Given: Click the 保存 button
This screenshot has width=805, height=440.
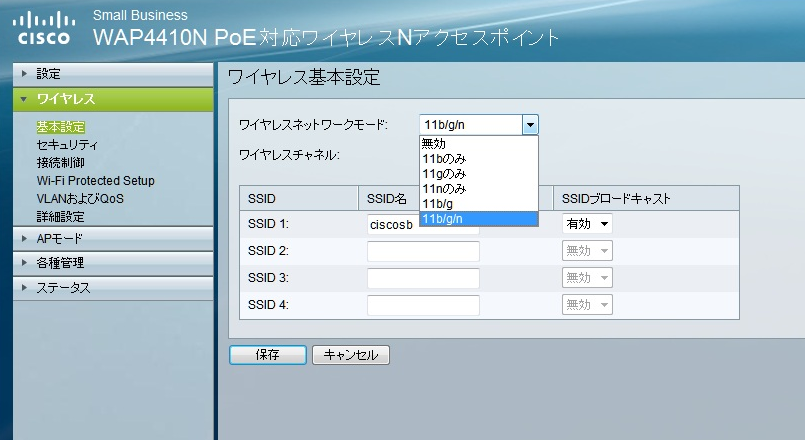Looking at the screenshot, I should 267,355.
